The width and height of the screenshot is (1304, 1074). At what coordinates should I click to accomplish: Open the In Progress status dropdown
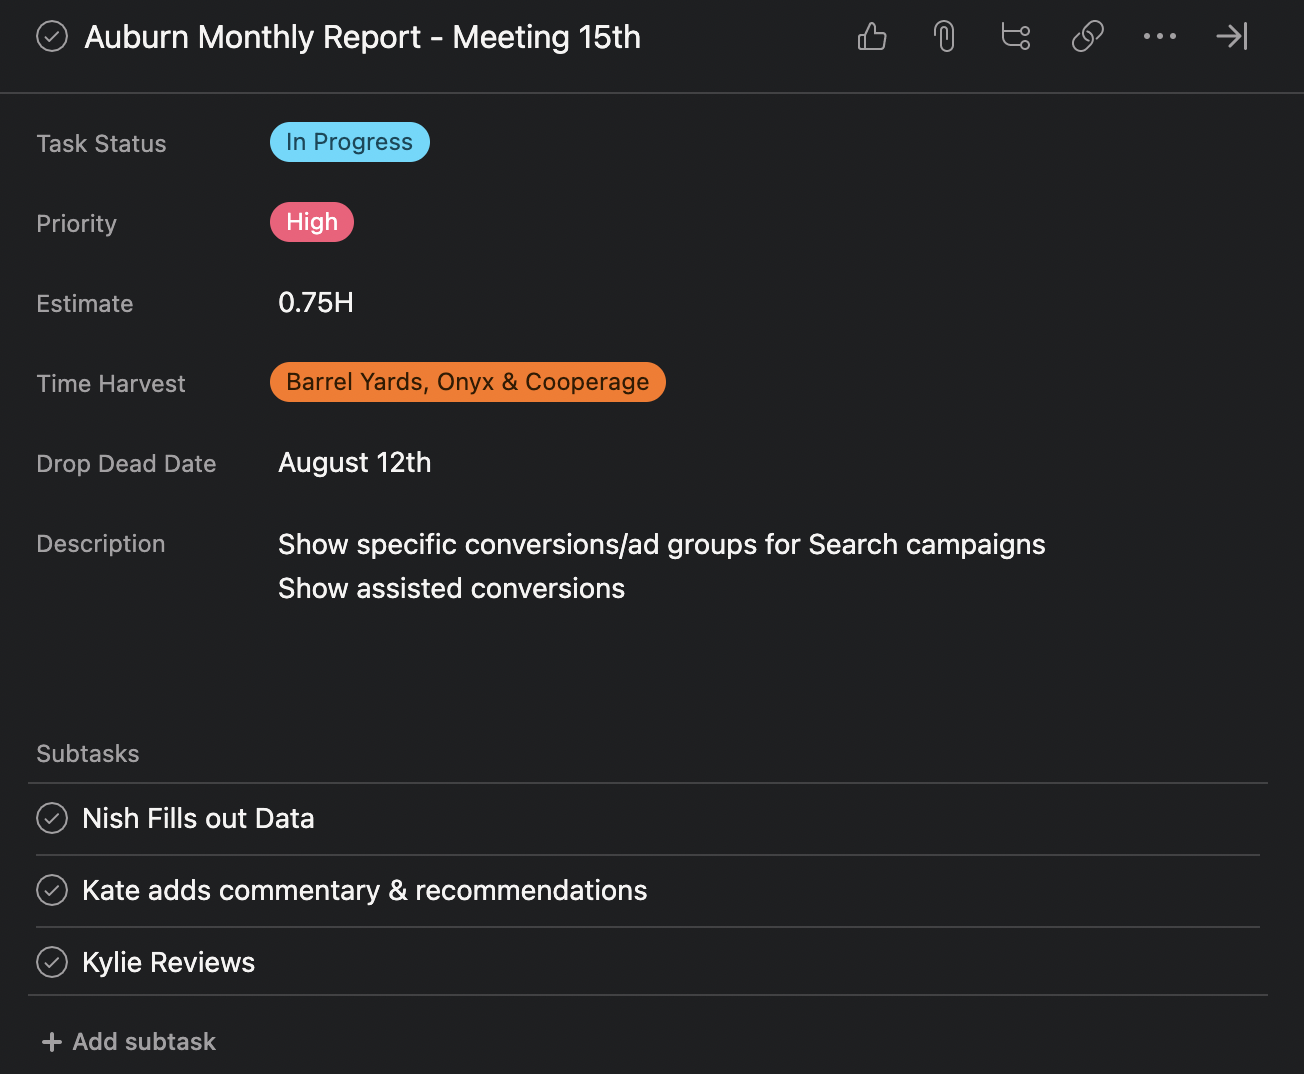[x=350, y=142]
